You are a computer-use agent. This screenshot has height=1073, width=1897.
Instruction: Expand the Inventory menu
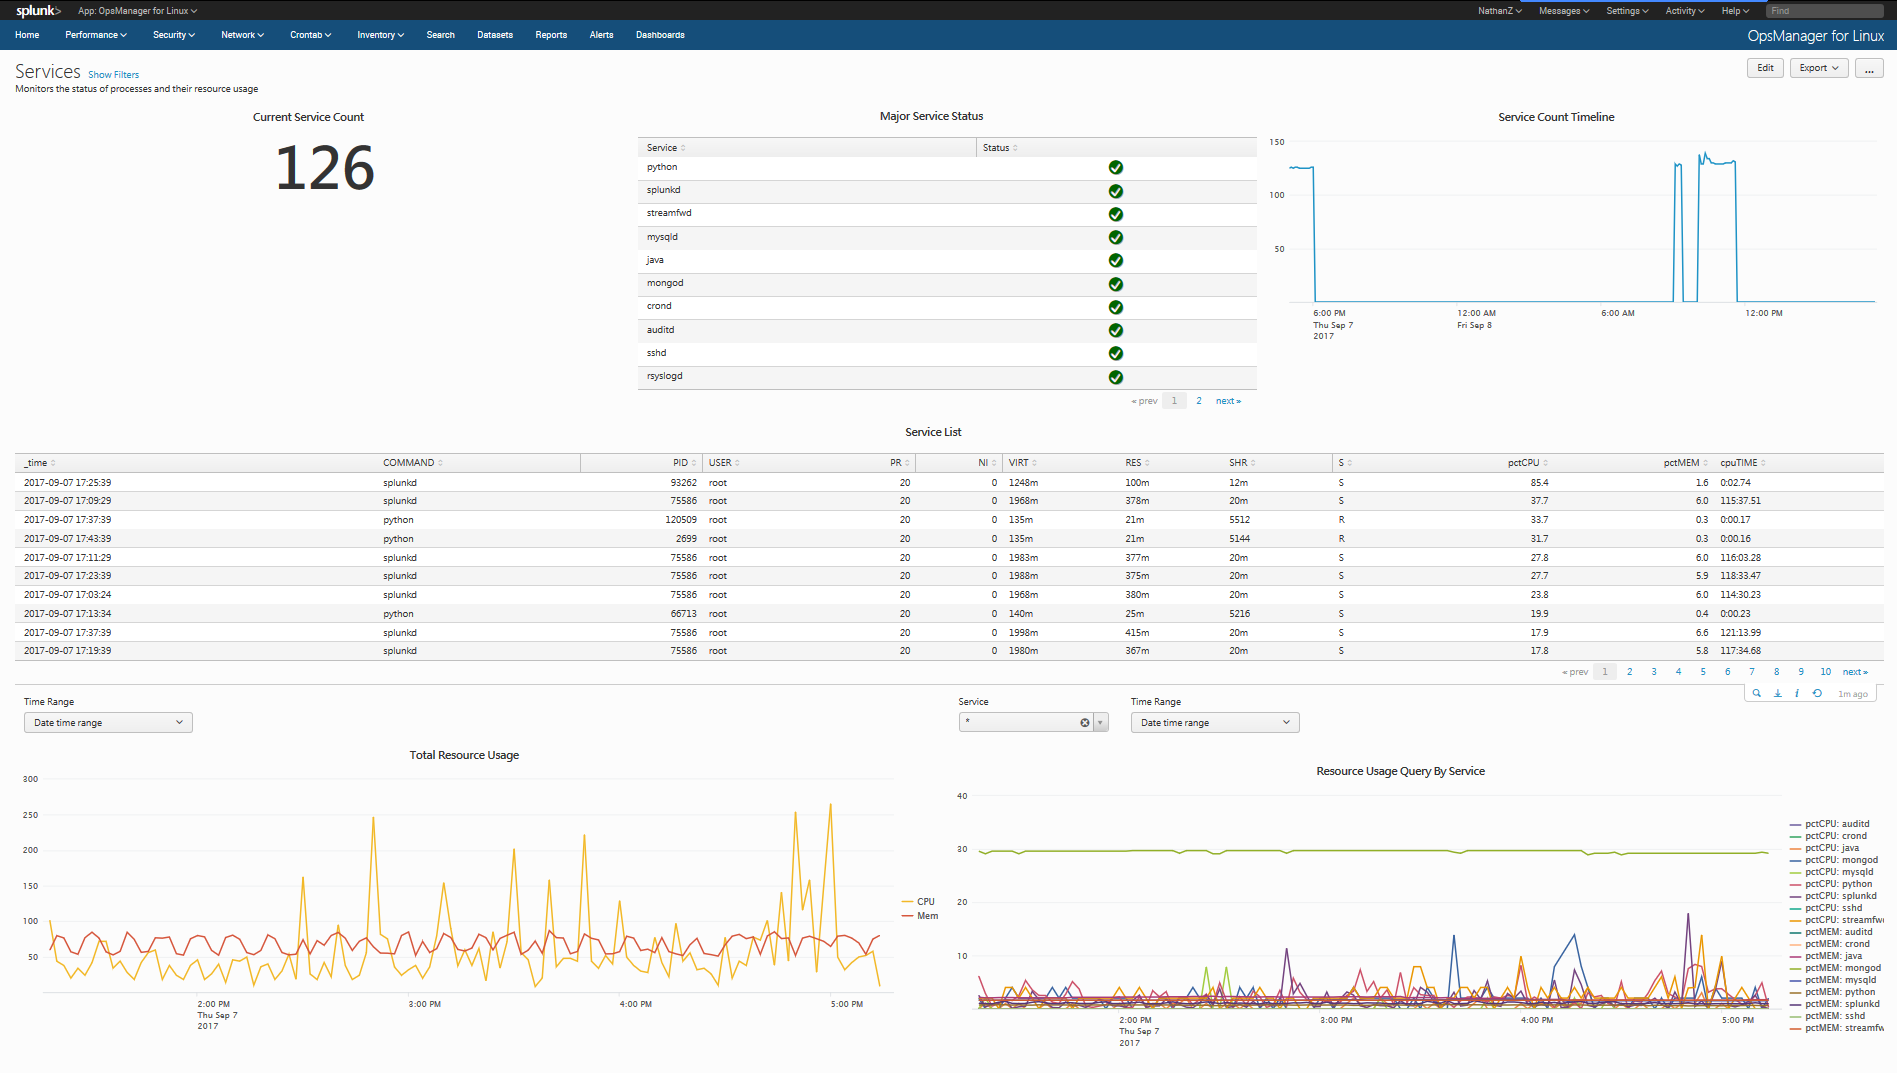coord(380,35)
